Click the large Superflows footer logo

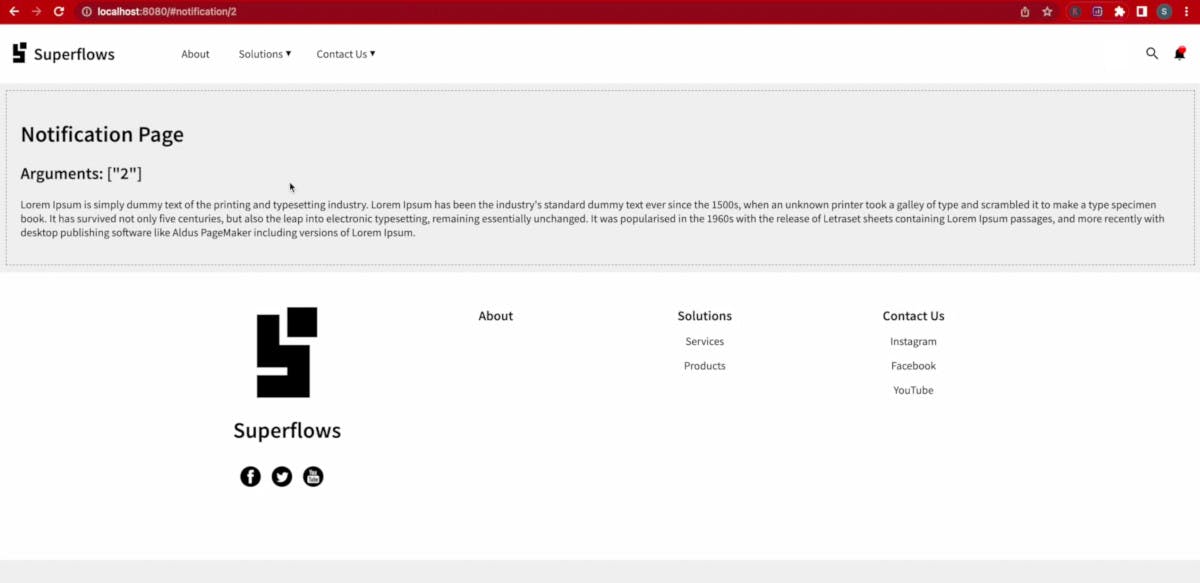(x=287, y=352)
